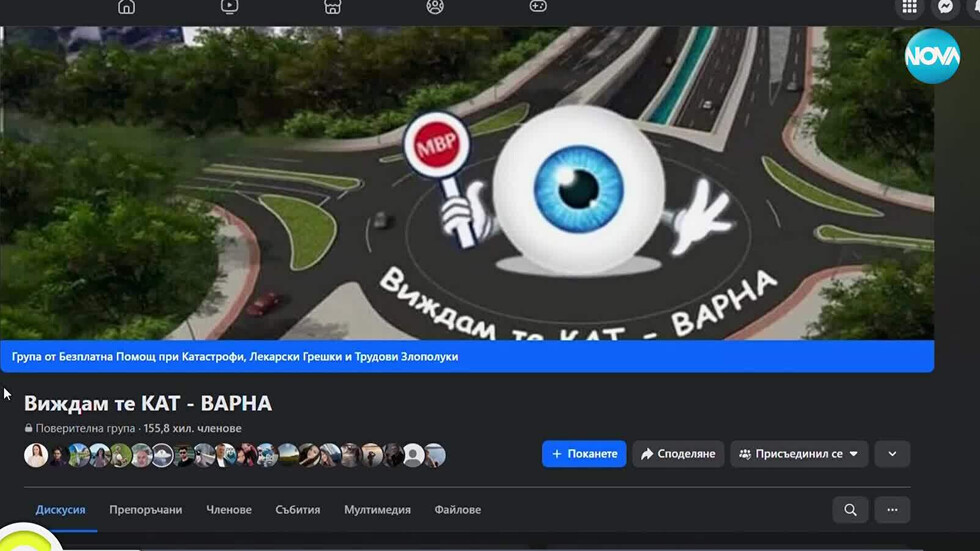Viewport: 980px width, 551px height.
Task: Switch to the Дискусия tab
Action: (x=60, y=510)
